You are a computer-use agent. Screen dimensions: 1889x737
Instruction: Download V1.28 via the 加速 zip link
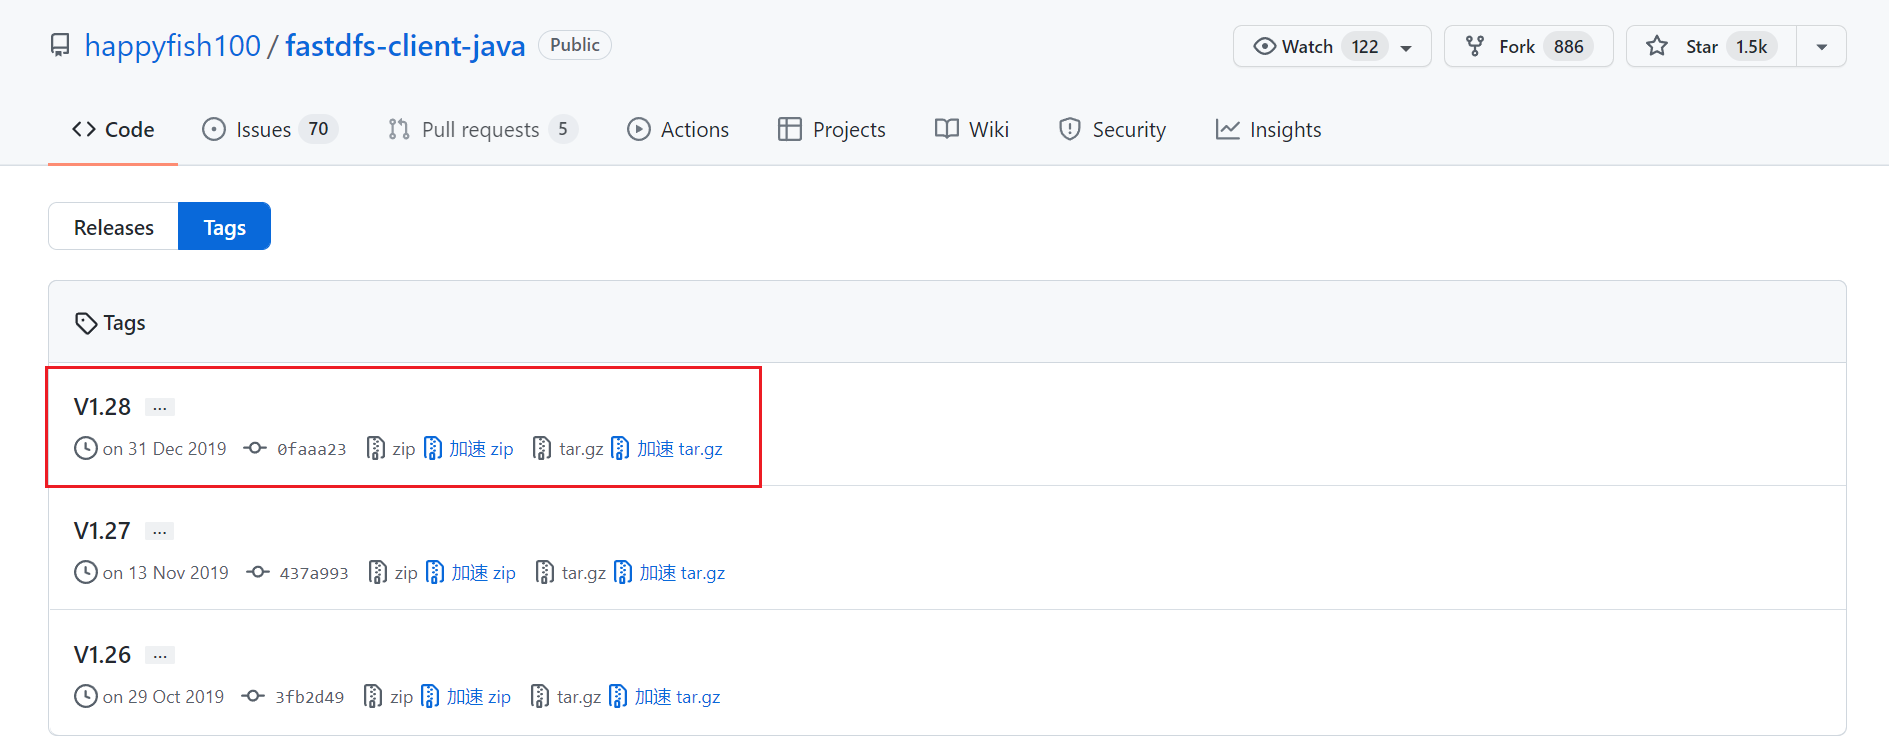469,448
